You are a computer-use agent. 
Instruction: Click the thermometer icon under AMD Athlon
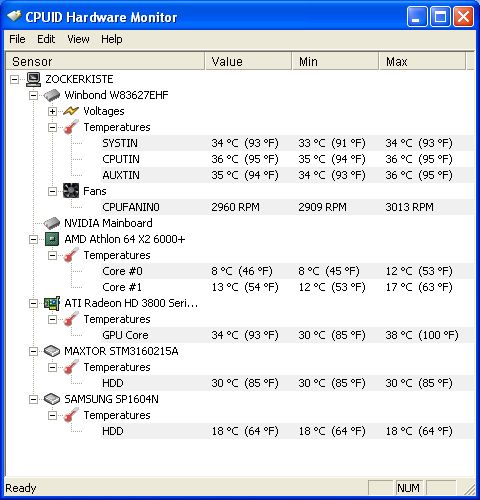[x=71, y=255]
